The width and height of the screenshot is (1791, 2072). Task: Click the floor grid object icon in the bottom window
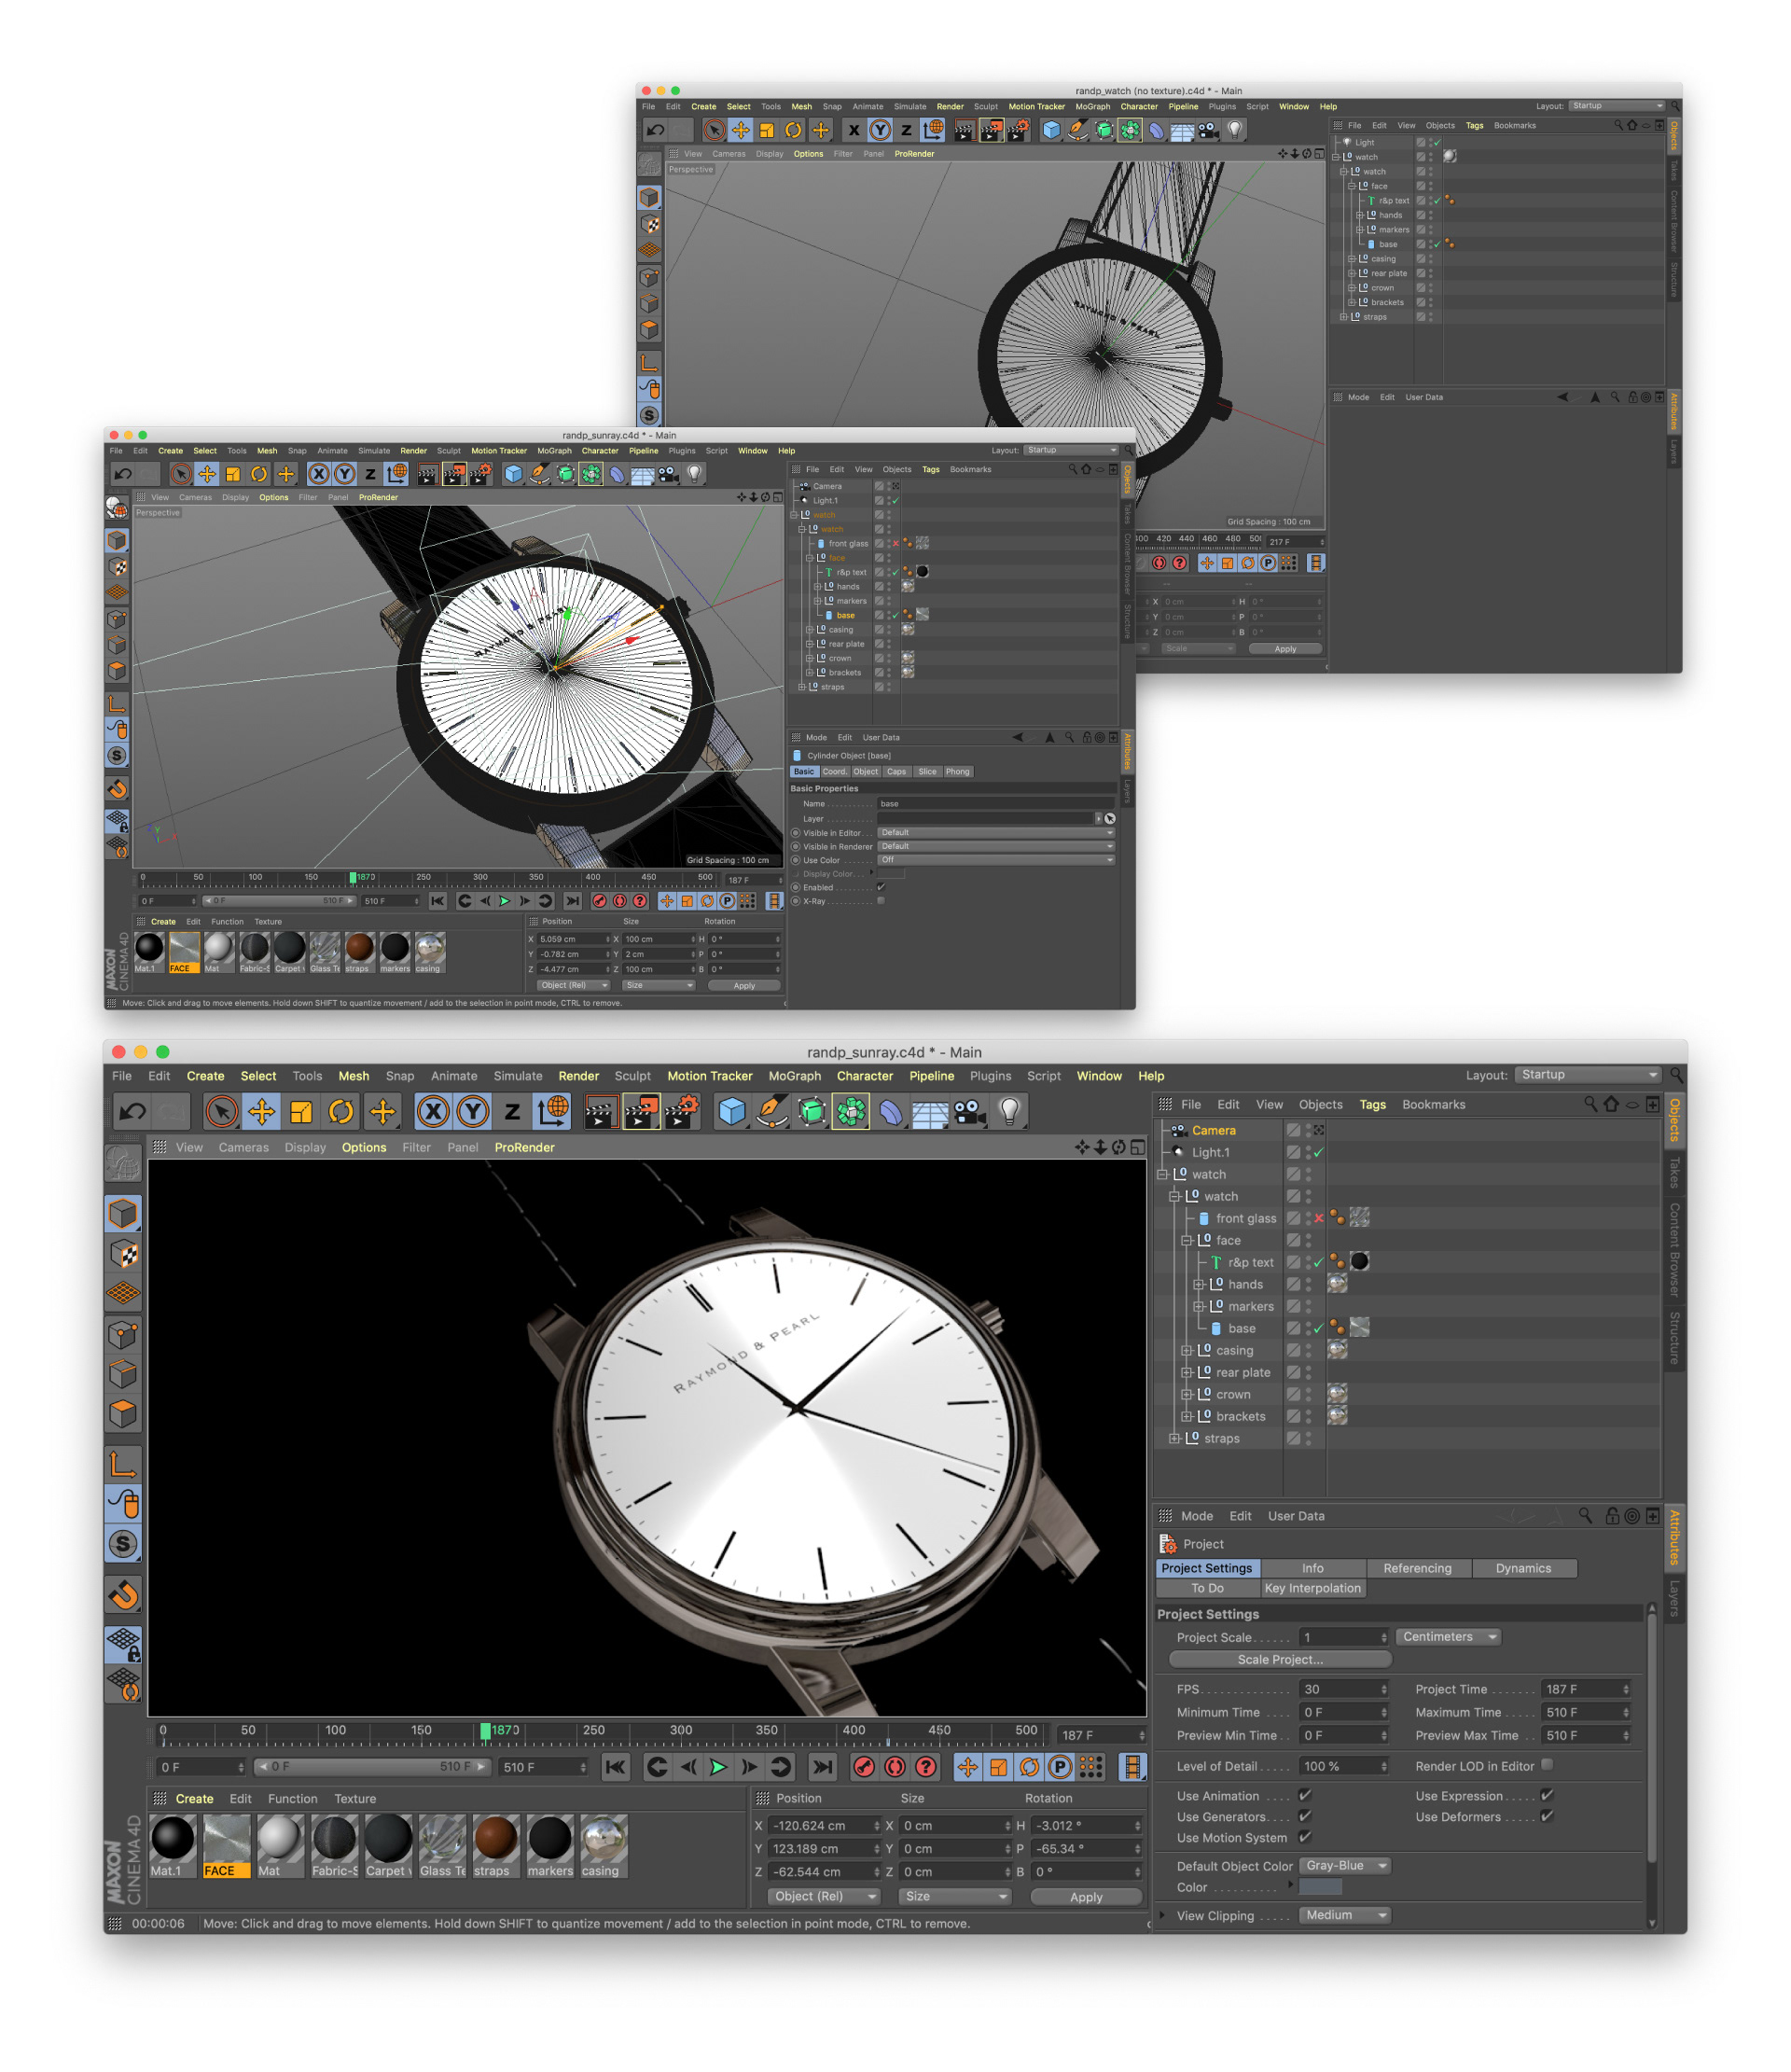click(929, 1111)
